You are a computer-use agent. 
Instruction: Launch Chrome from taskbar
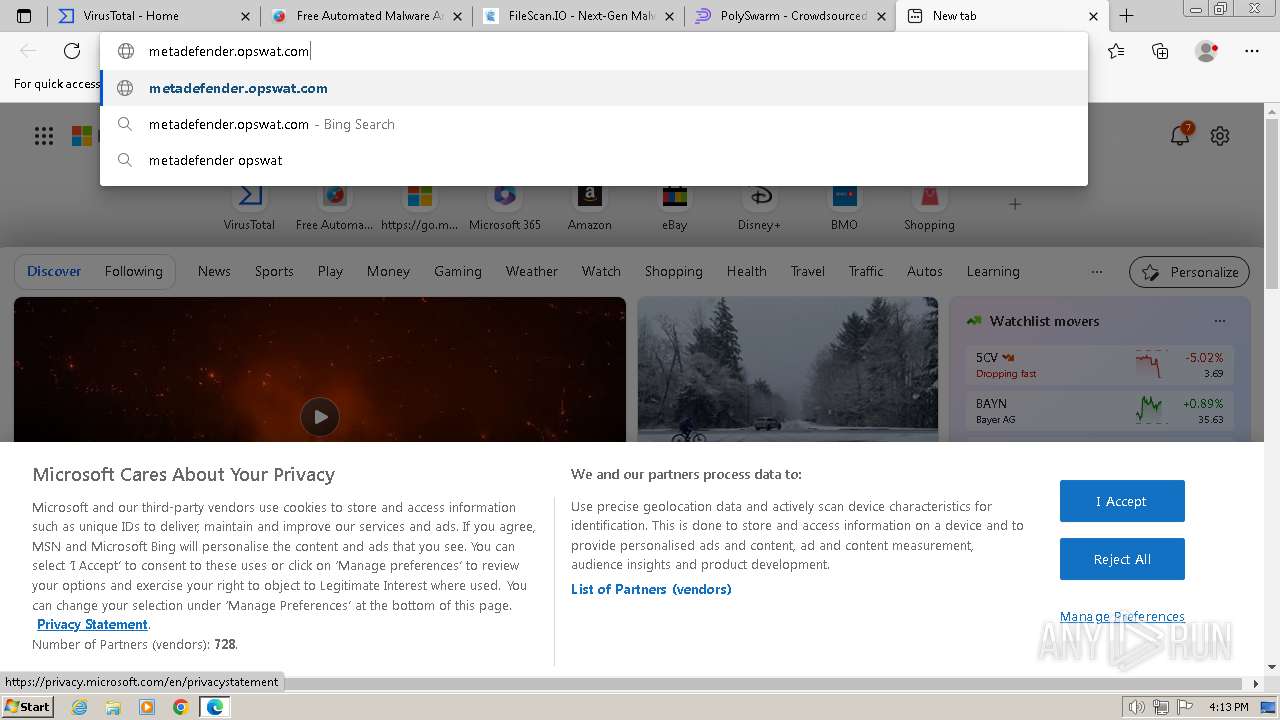[x=181, y=707]
